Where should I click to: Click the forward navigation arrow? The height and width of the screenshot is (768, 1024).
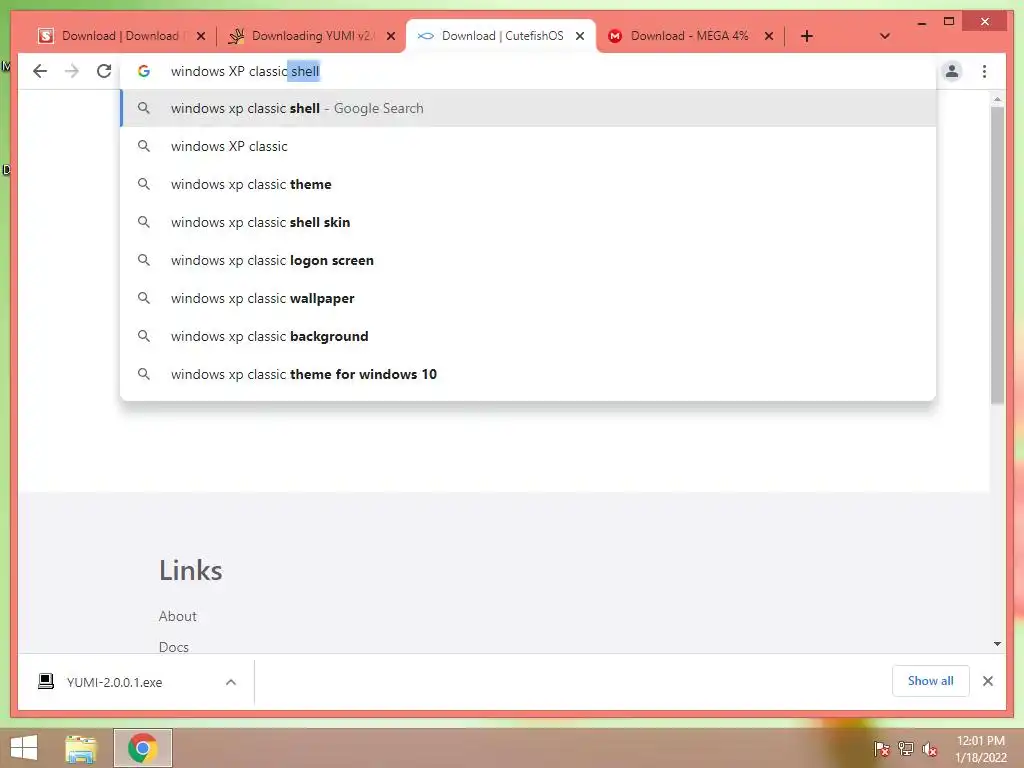[x=72, y=71]
